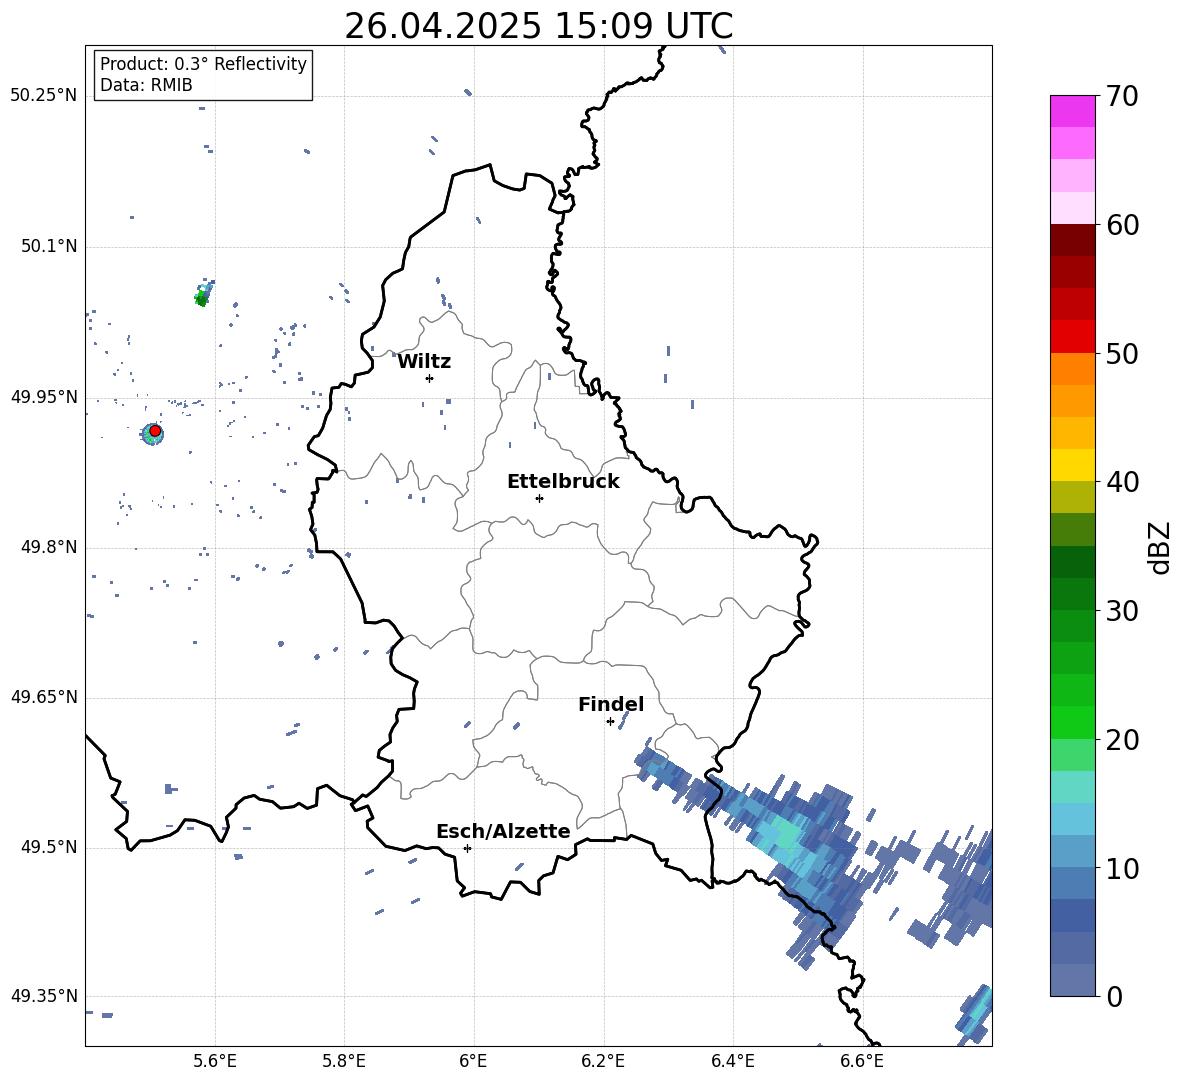Click the 5.8°E longitude label
Viewport: 1184px width, 1081px height.
pyautogui.click(x=344, y=1061)
